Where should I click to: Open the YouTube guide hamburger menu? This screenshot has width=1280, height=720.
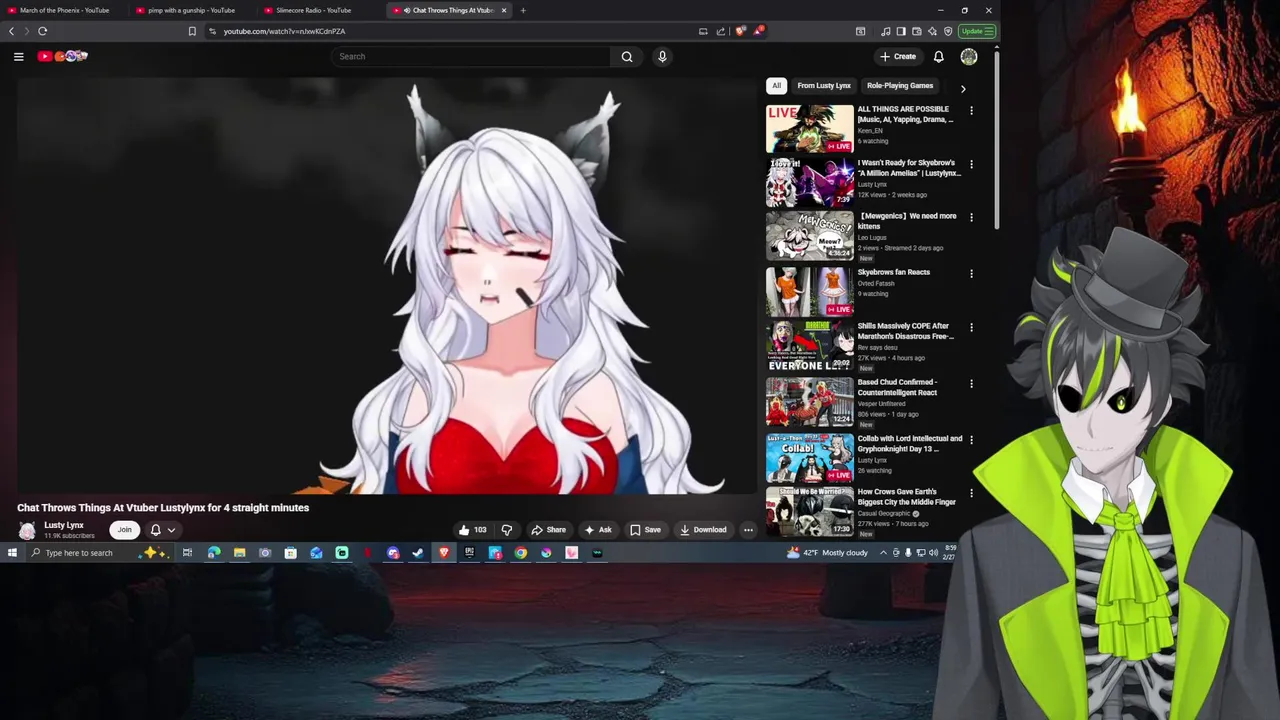[x=18, y=56]
